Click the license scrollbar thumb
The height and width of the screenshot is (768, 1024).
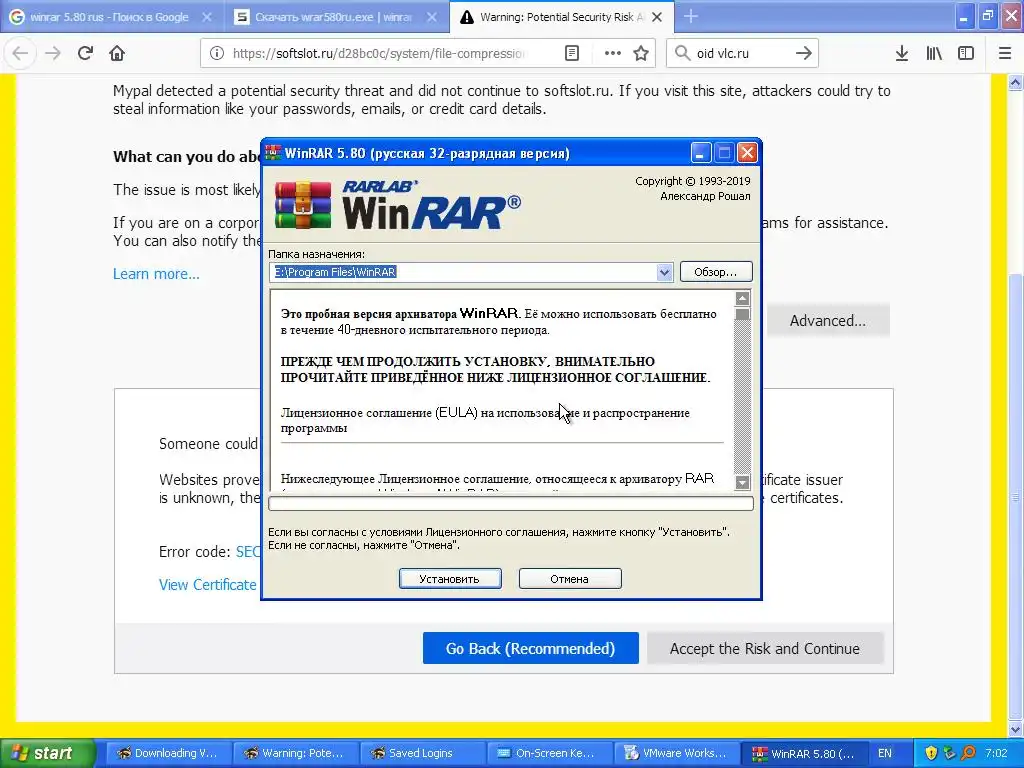743,315
